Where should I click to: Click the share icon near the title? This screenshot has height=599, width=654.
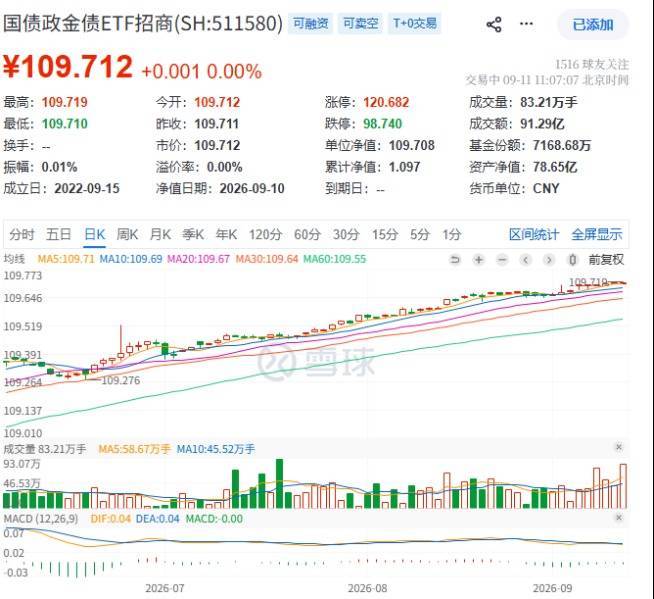point(494,24)
